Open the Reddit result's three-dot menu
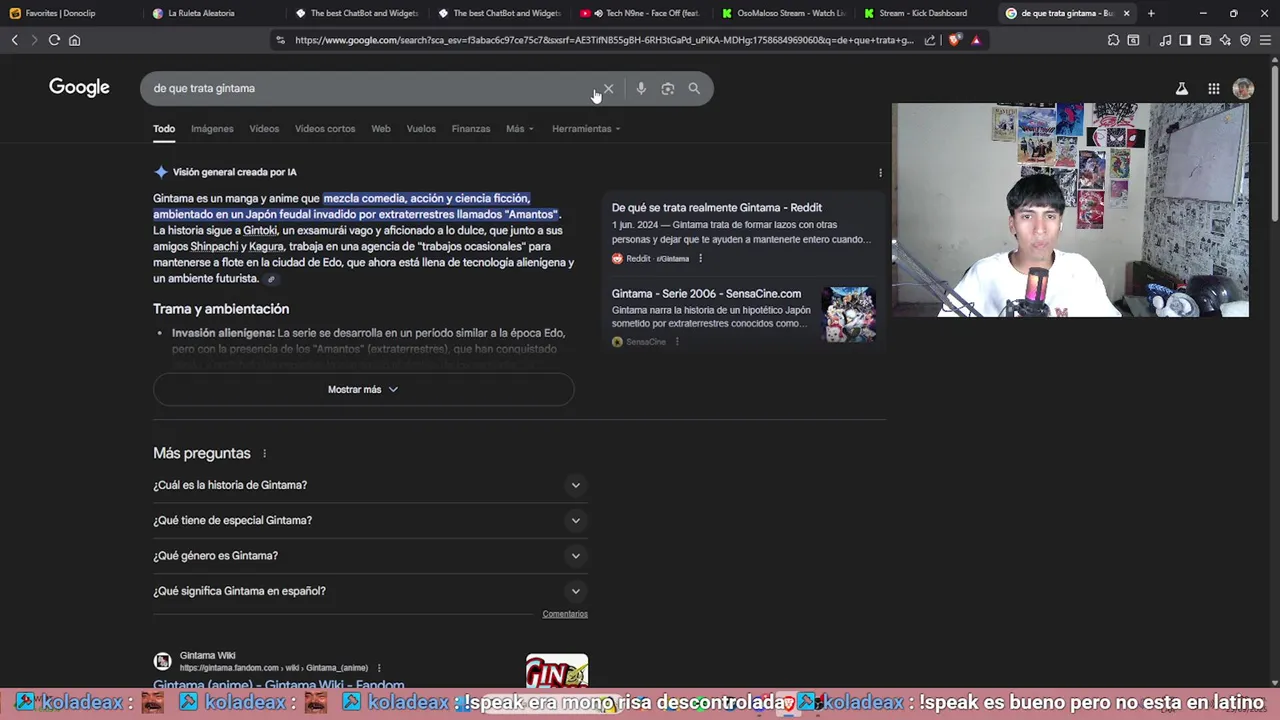Screen dimensions: 1280x720 (700, 258)
